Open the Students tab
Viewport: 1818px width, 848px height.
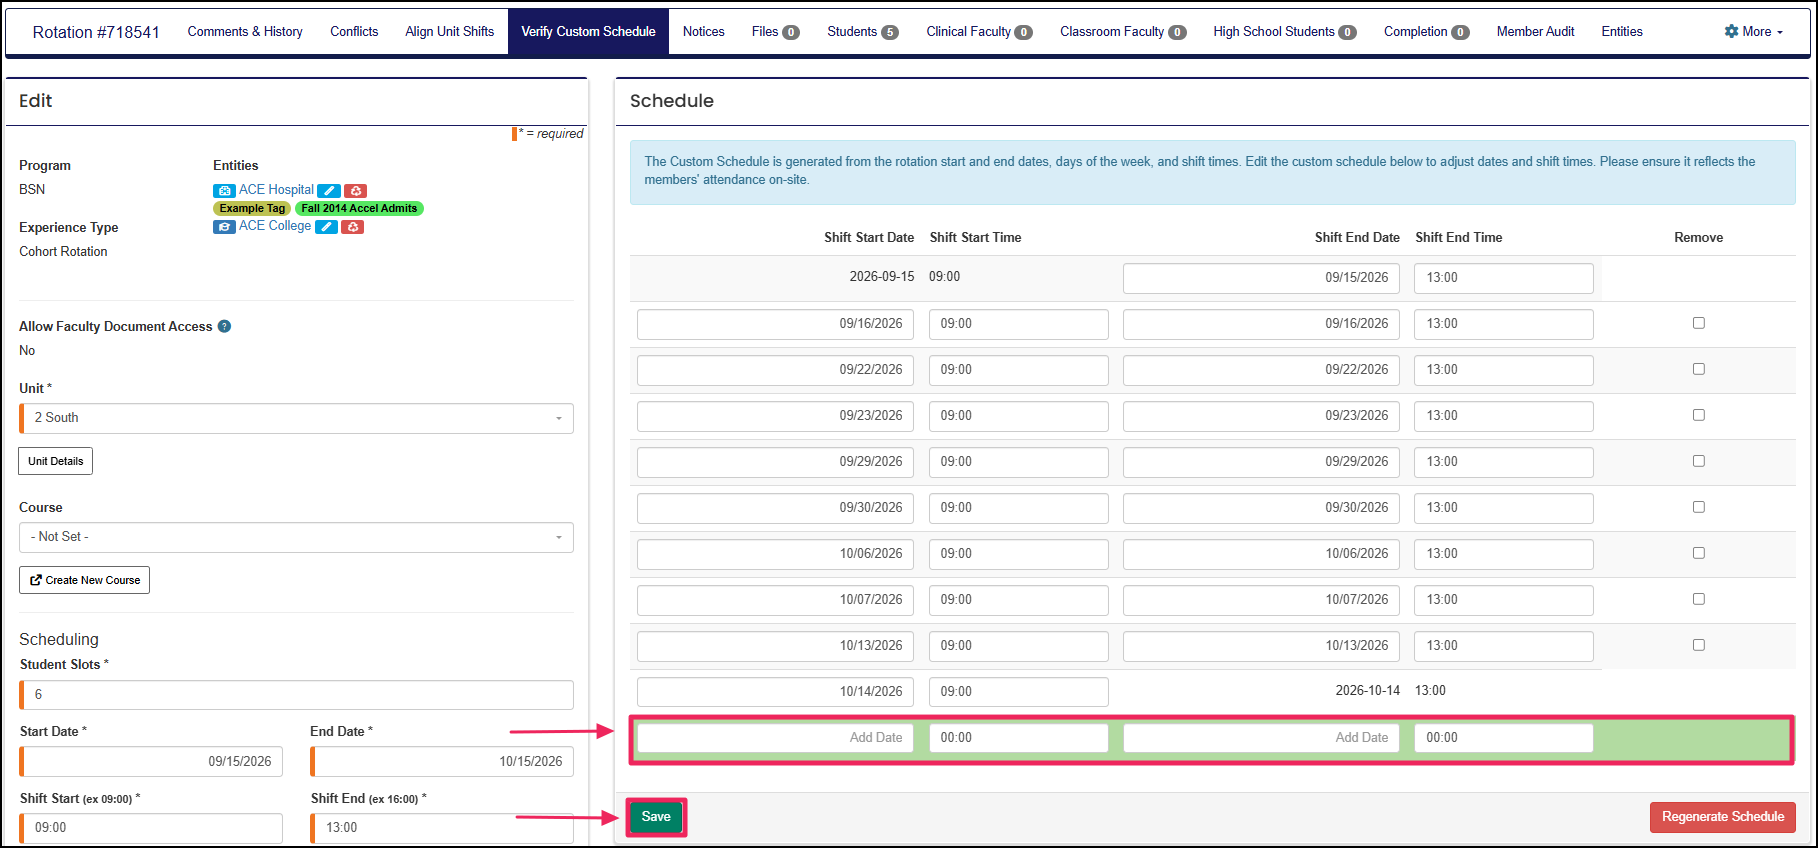tap(863, 32)
